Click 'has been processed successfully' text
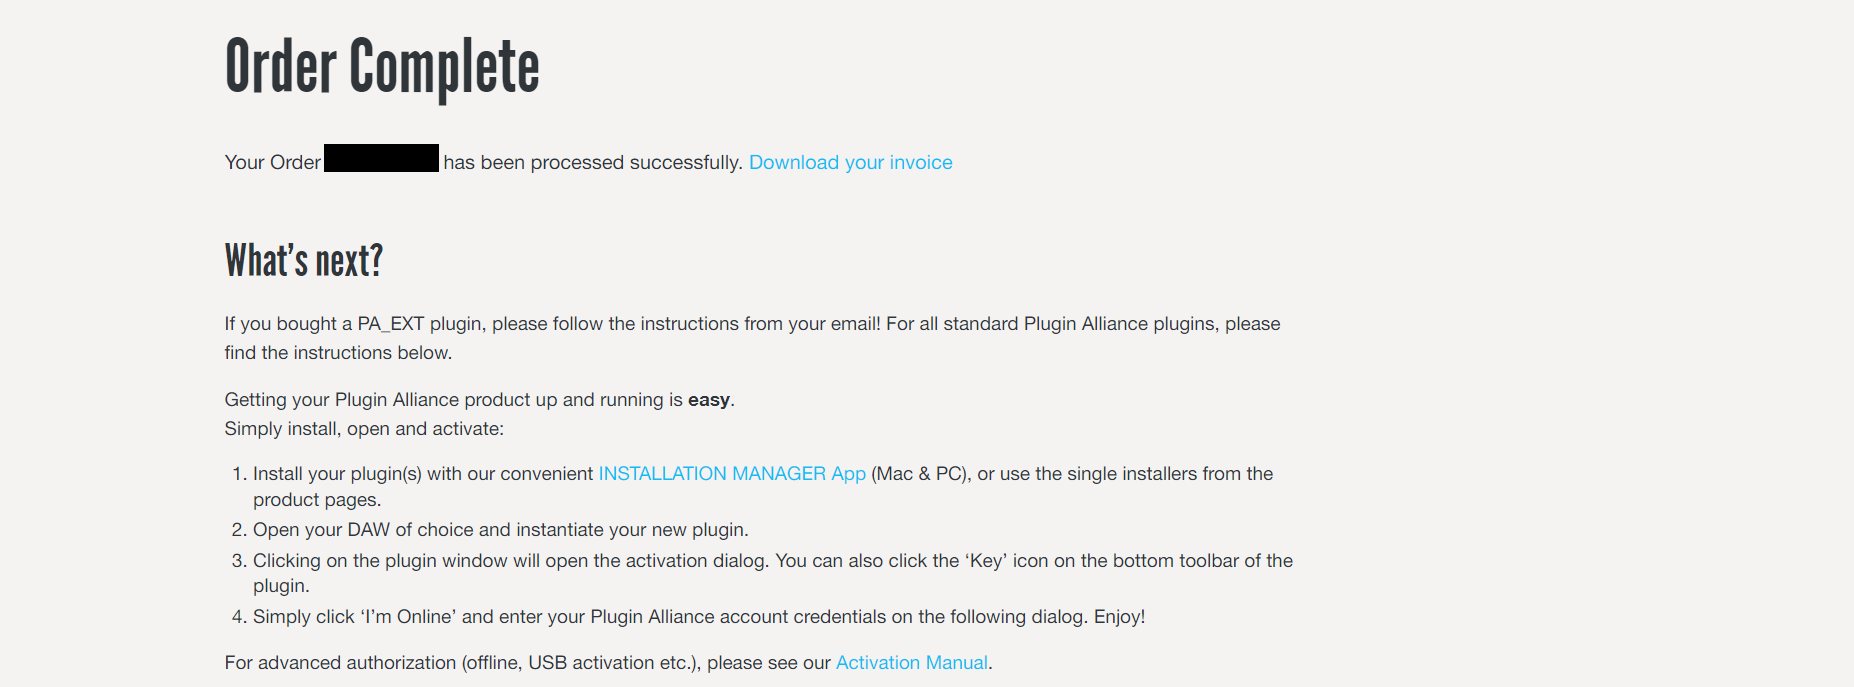Screen dimensions: 1854x687 click(592, 162)
